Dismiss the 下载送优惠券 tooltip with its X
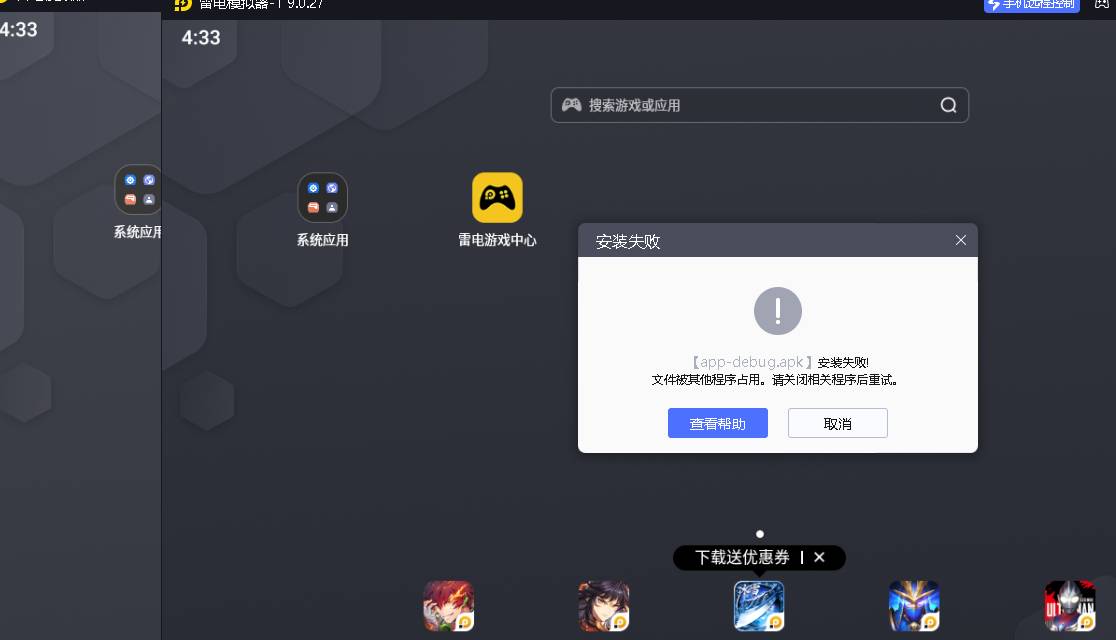 [x=819, y=557]
